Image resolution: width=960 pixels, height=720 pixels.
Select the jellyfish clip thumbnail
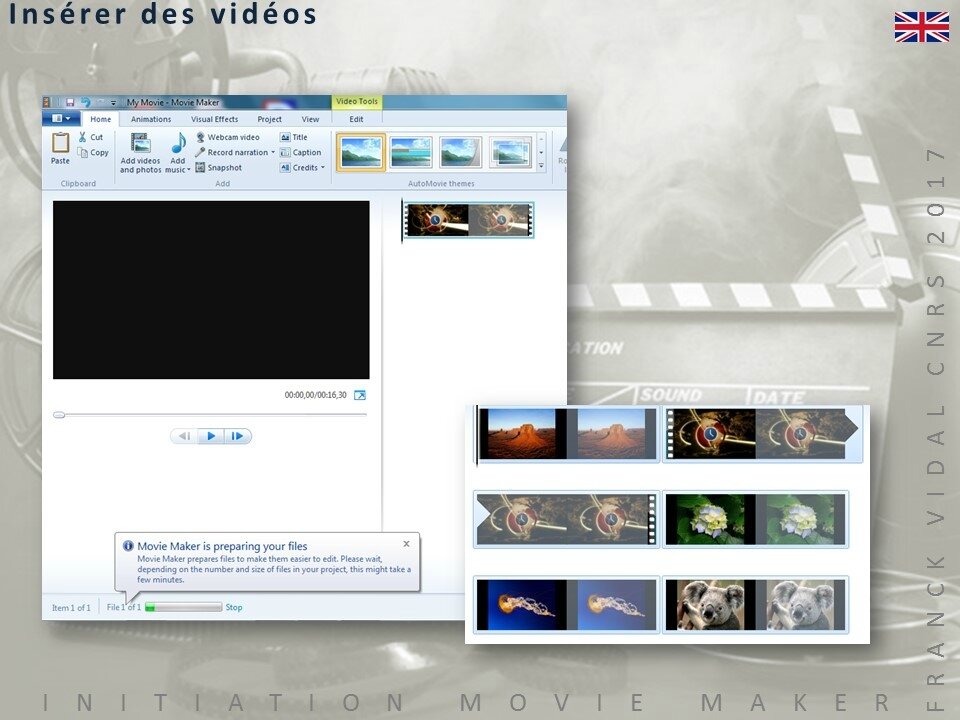click(x=567, y=605)
